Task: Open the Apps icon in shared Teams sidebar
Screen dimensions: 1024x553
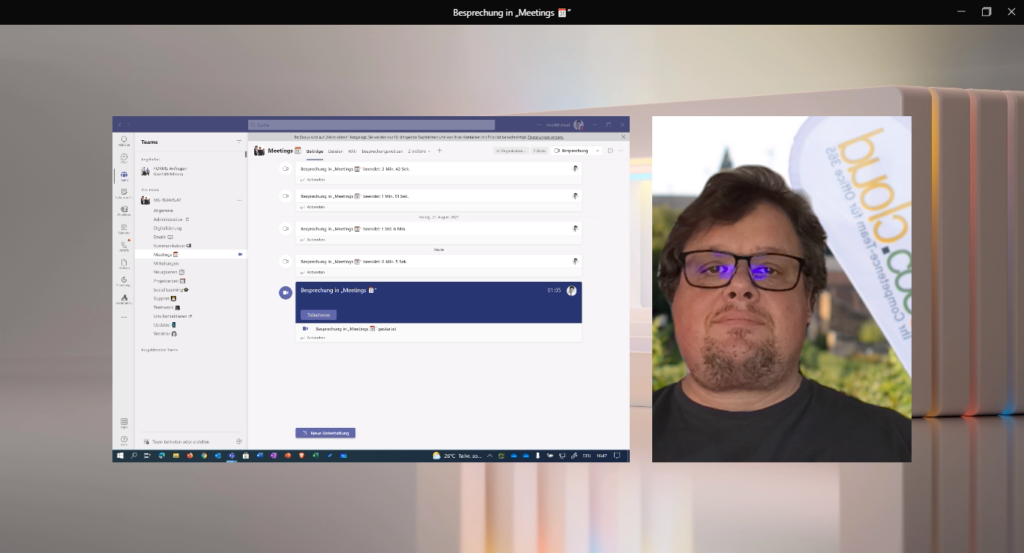Action: (x=123, y=423)
